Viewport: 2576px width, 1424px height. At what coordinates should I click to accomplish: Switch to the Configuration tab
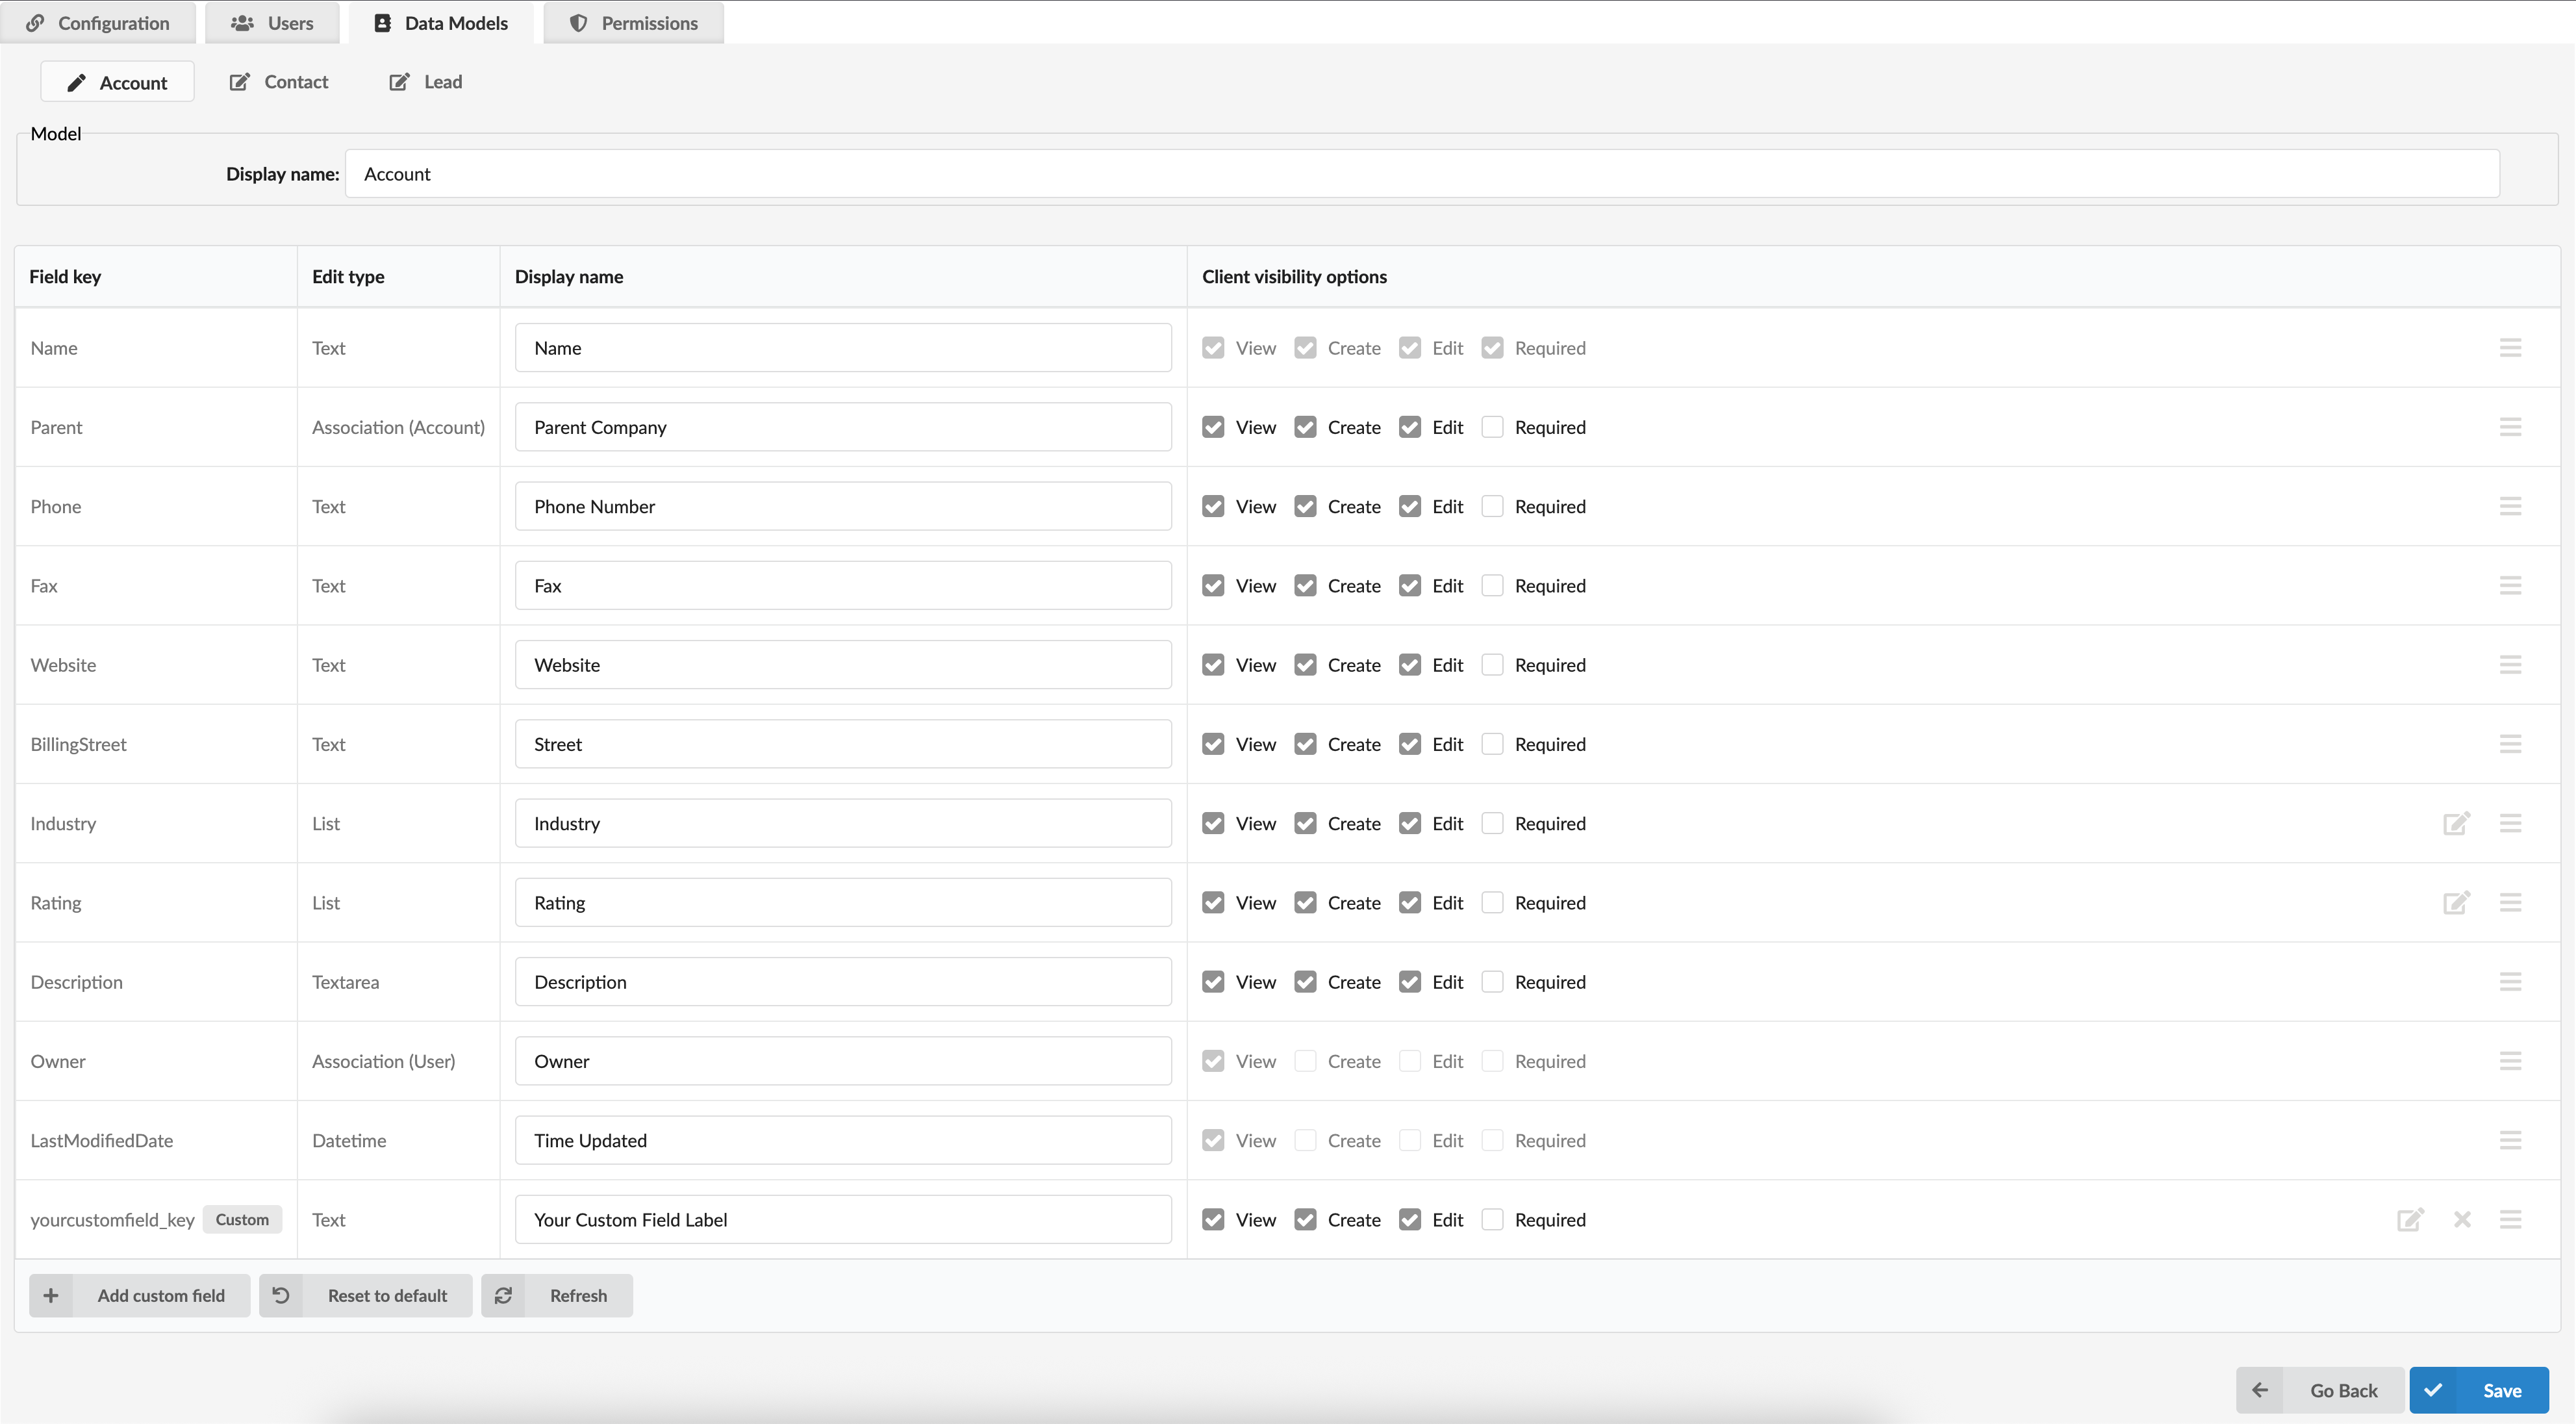click(x=98, y=22)
